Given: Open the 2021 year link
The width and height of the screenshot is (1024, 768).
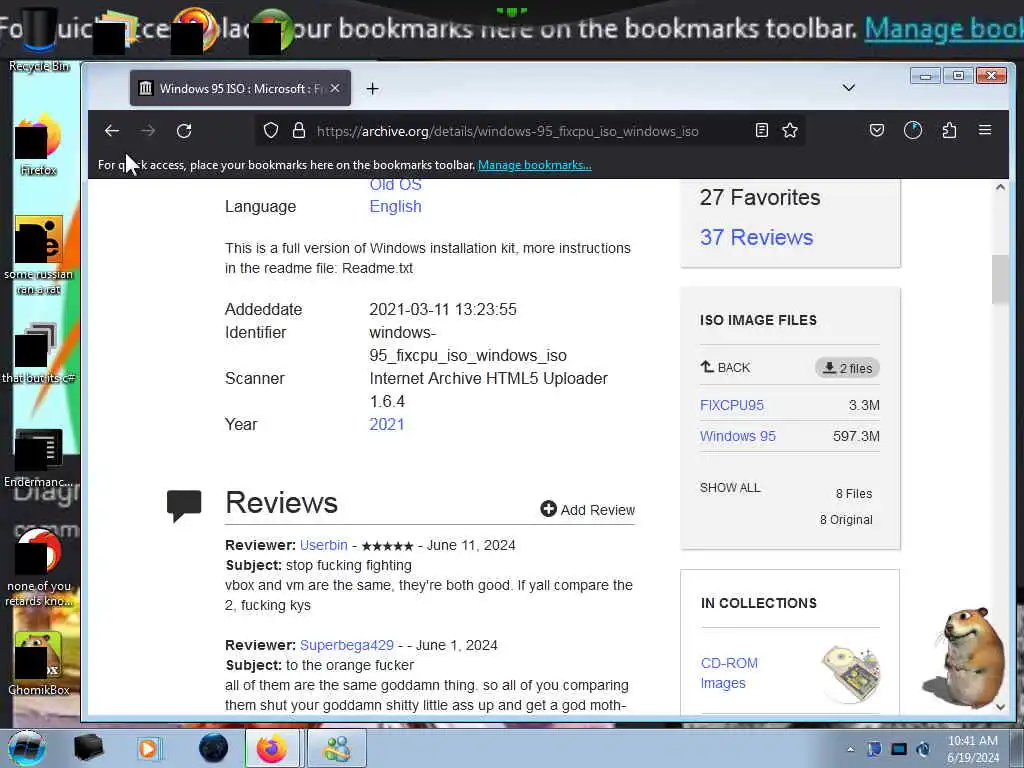Looking at the screenshot, I should tap(387, 424).
